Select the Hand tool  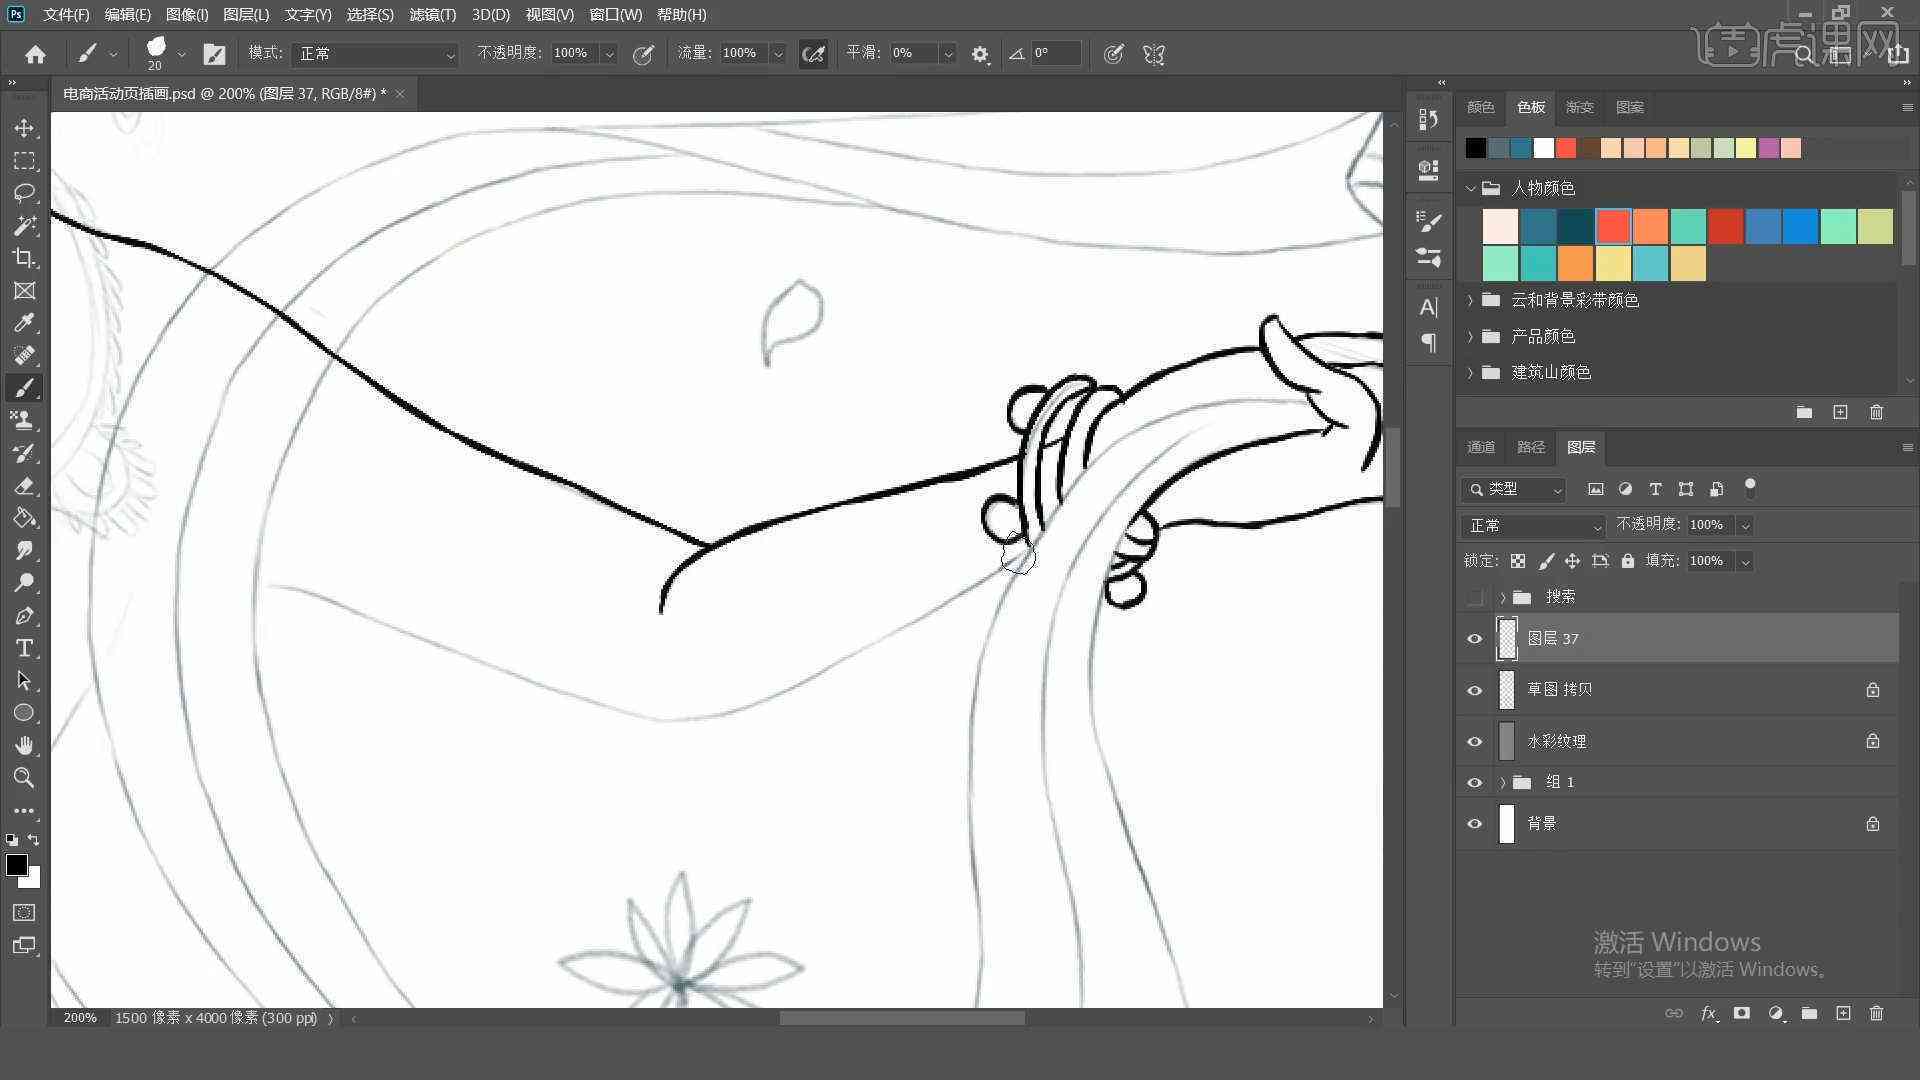click(24, 746)
